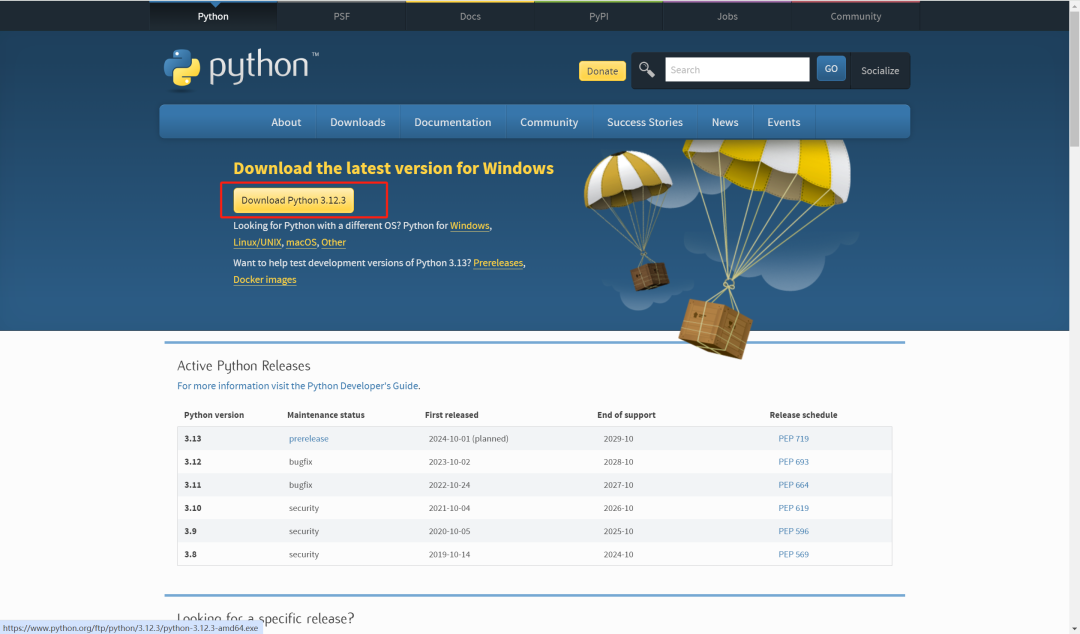The image size is (1080, 634).
Task: Click the prerelease status link for 3.13
Action: click(x=309, y=439)
